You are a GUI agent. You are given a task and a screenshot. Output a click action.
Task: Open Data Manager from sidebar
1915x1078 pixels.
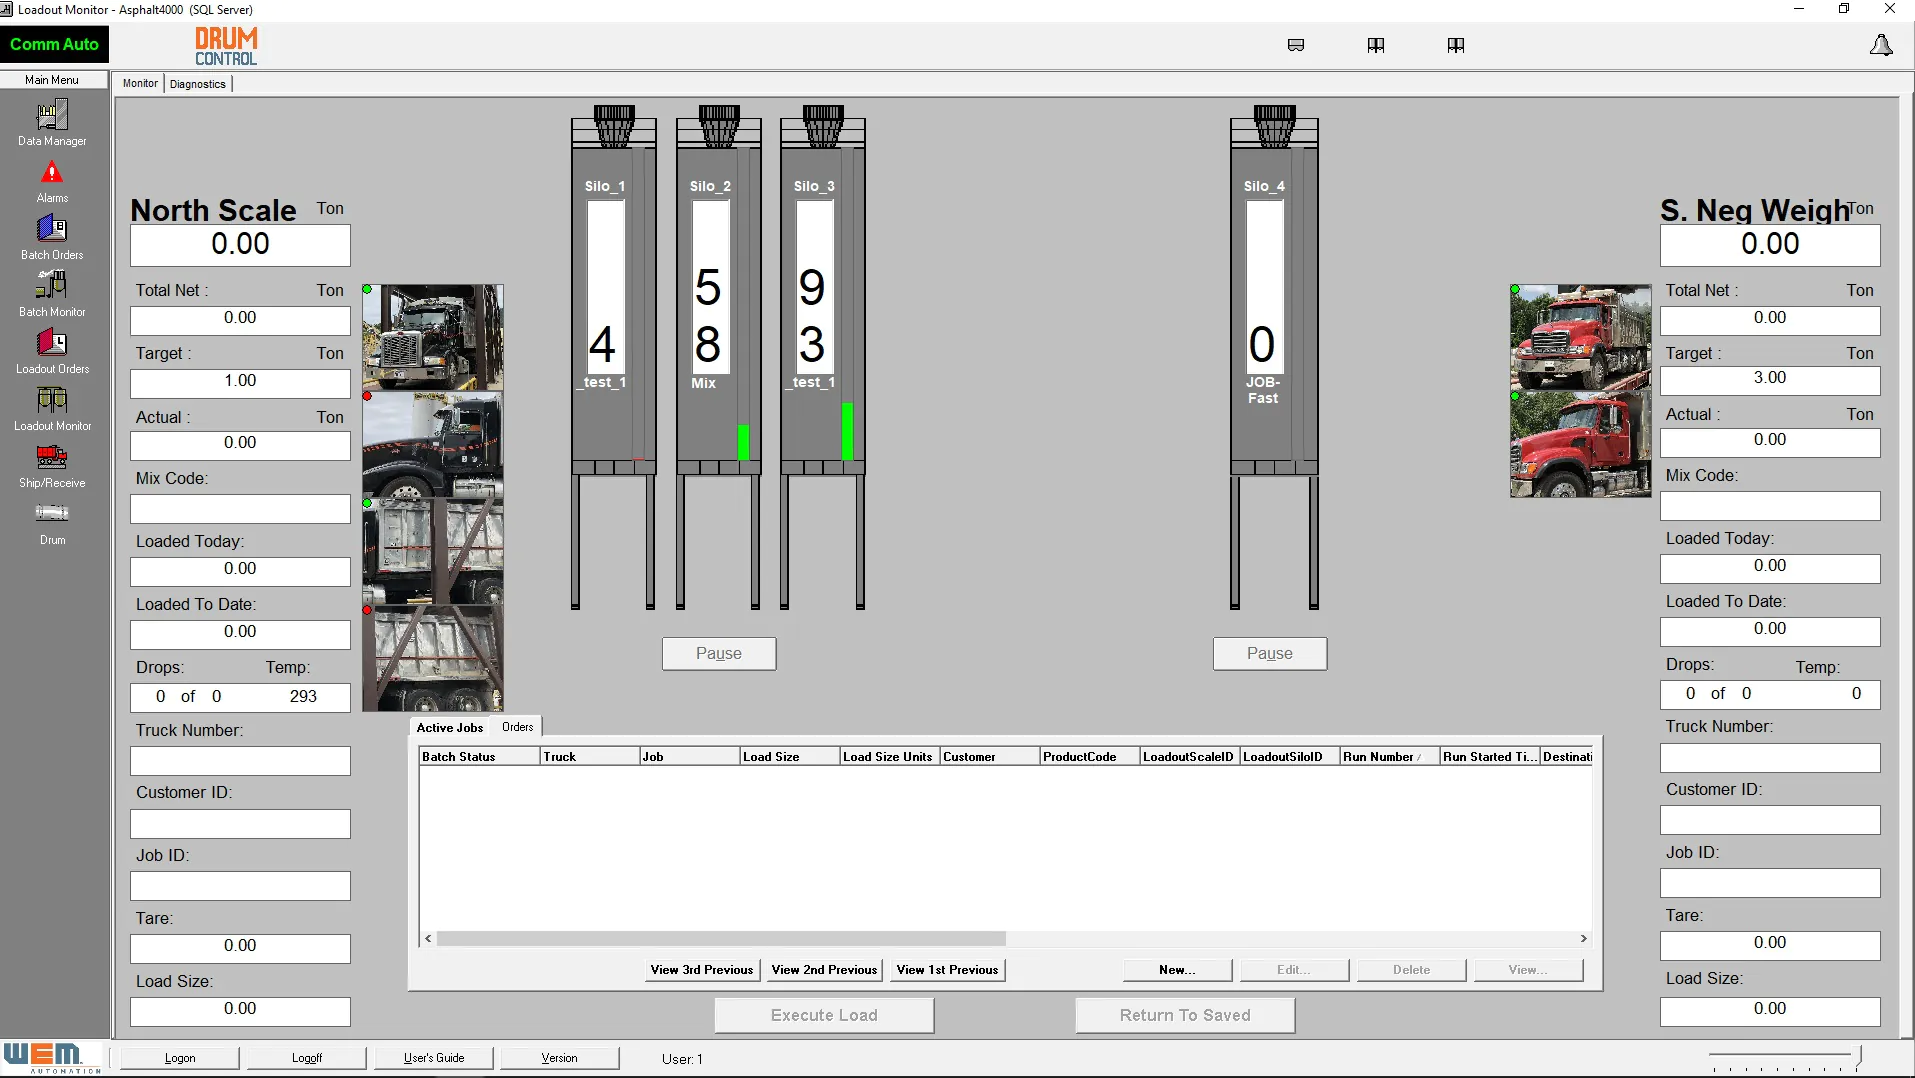pyautogui.click(x=52, y=122)
